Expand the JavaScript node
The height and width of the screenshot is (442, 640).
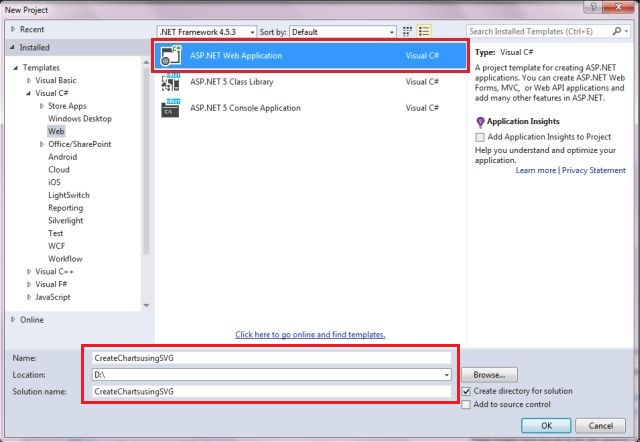click(x=29, y=297)
